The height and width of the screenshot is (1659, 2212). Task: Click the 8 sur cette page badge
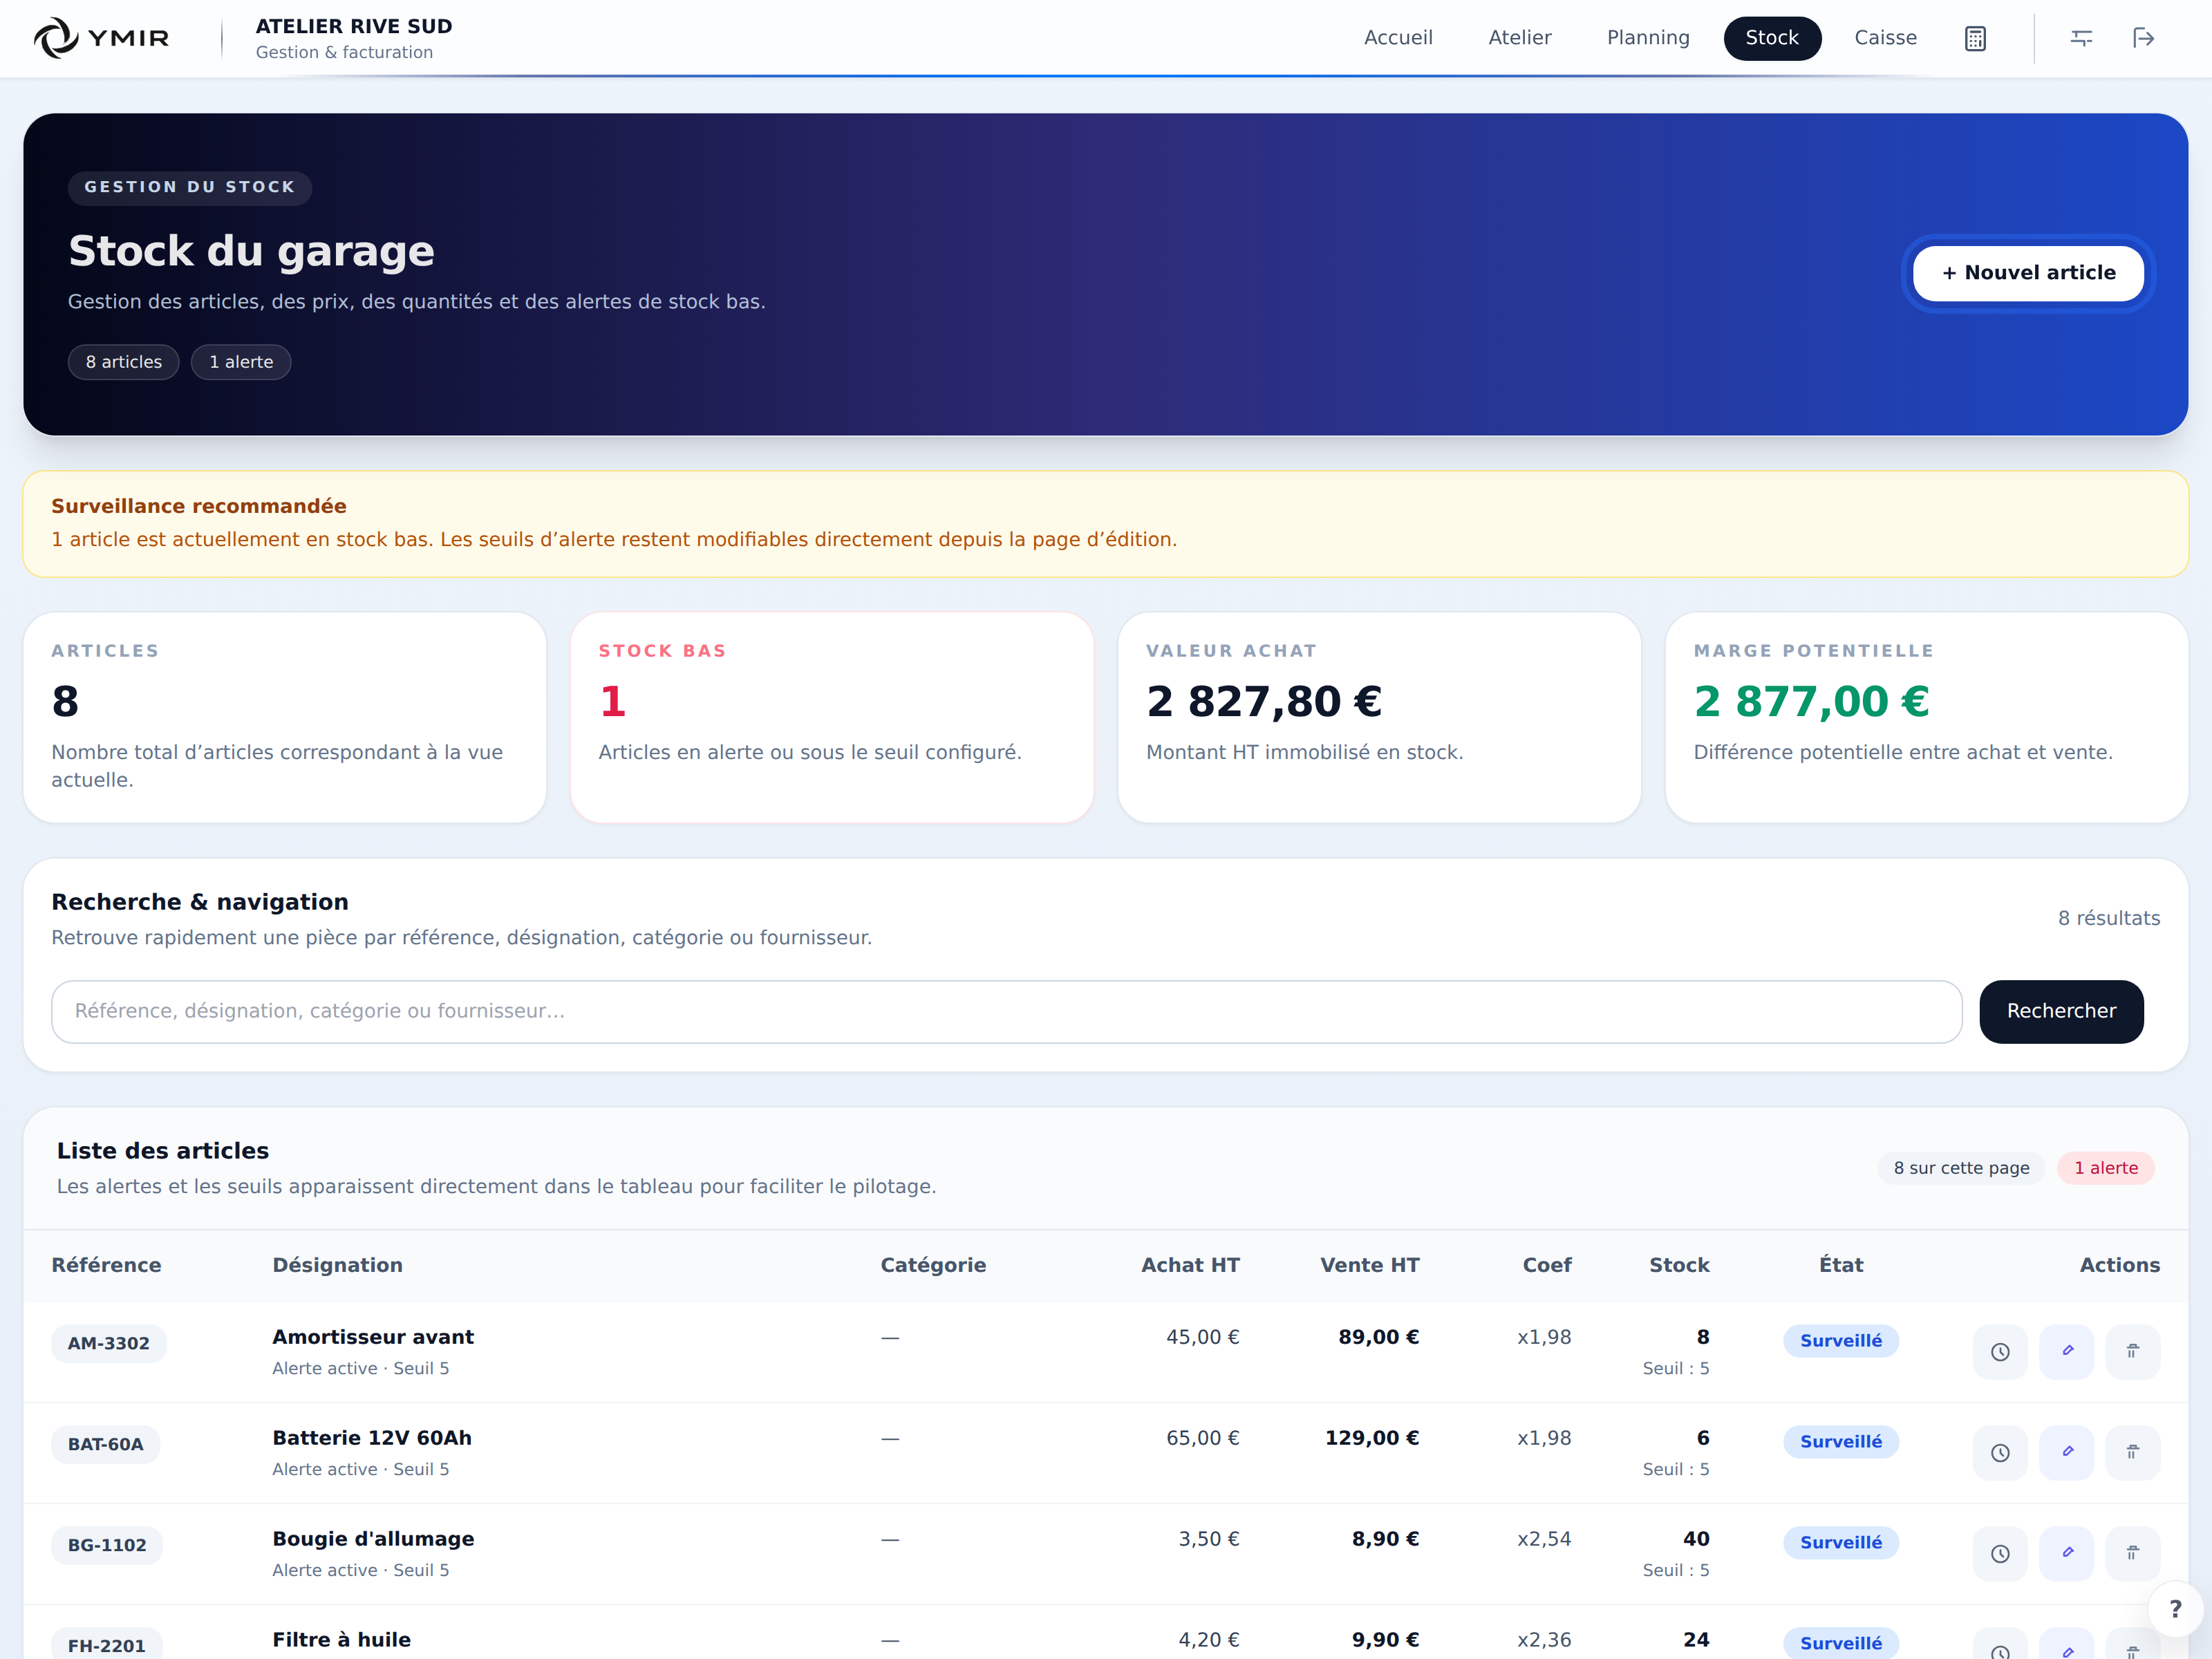tap(1961, 1168)
